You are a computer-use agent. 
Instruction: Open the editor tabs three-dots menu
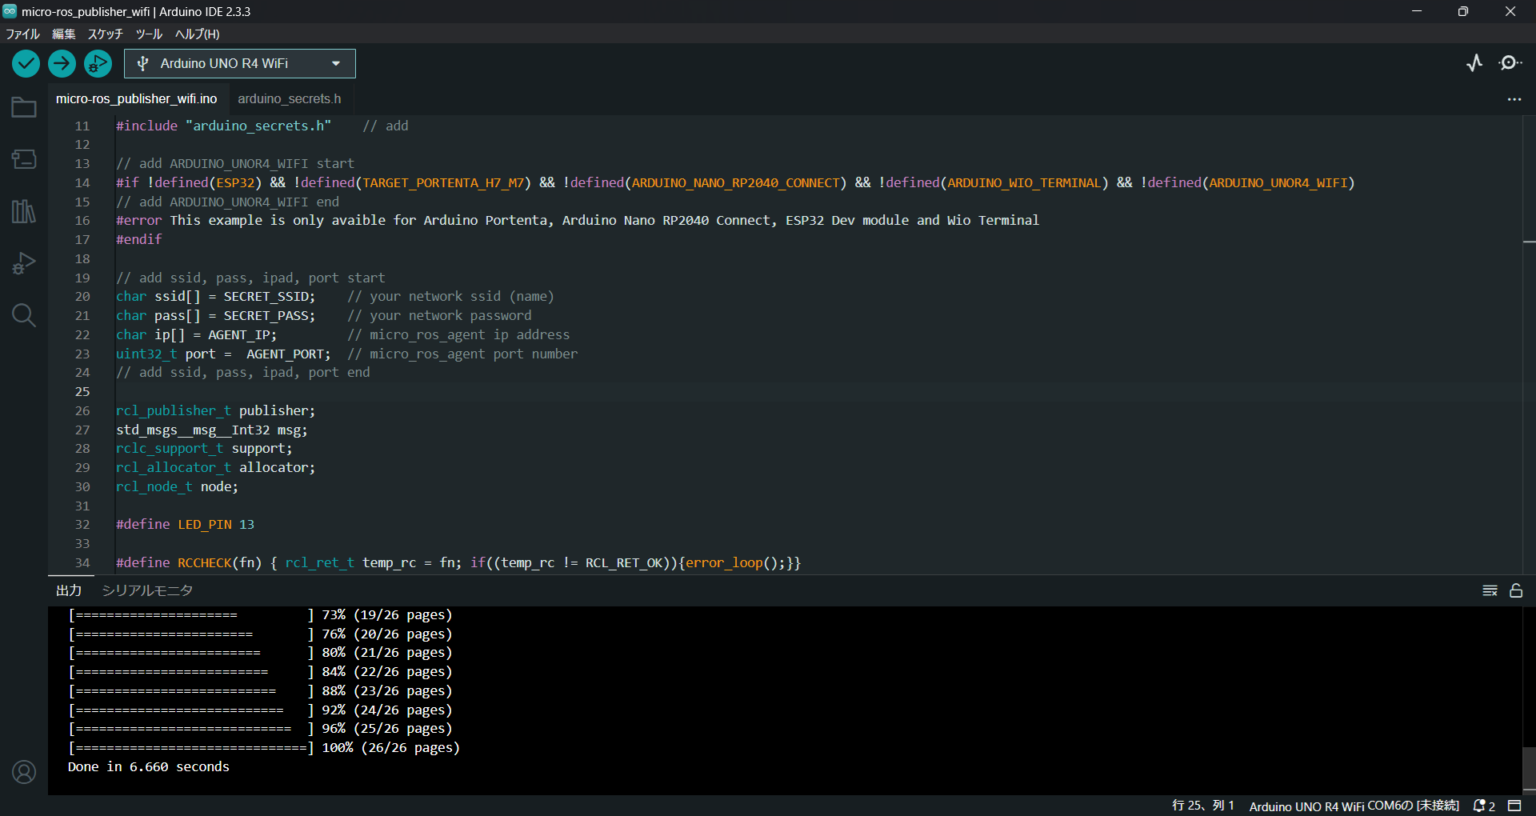tap(1514, 99)
